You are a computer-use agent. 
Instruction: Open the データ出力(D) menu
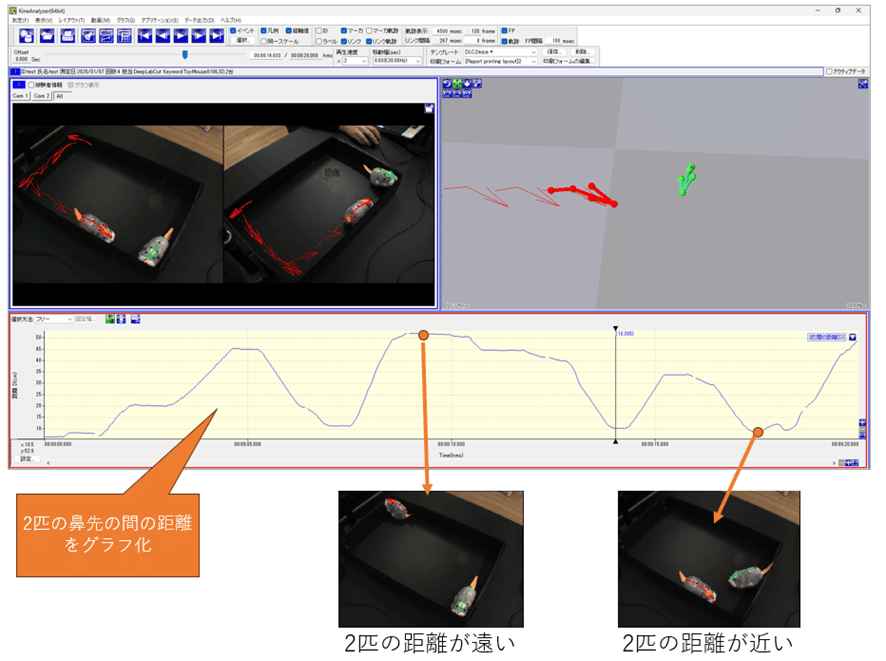click(x=199, y=20)
